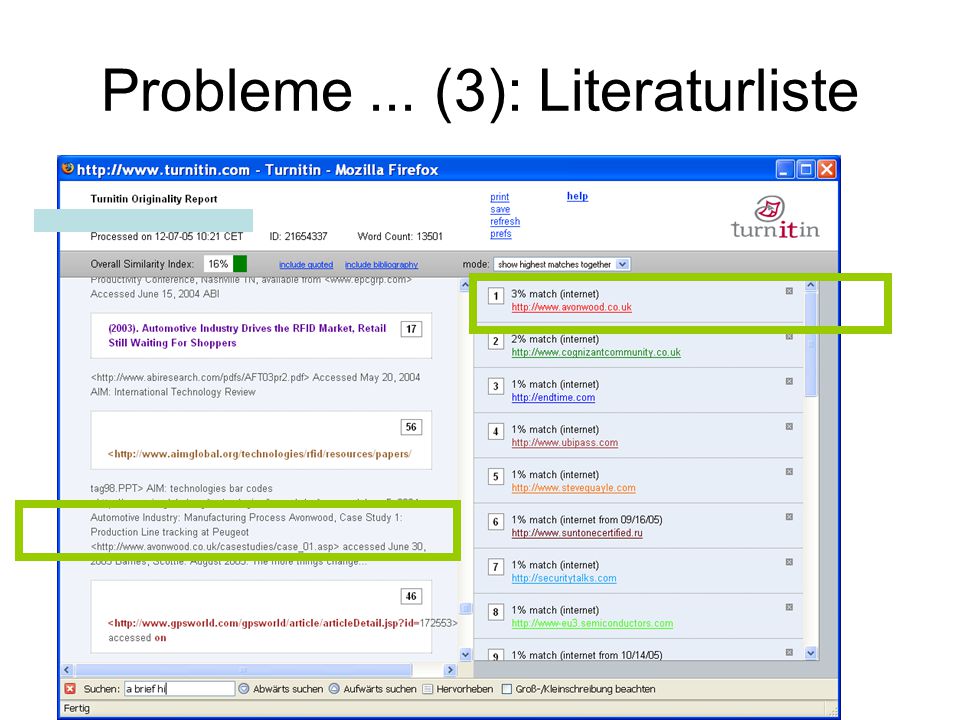Open the http://www.ubipass.com source link

point(565,443)
